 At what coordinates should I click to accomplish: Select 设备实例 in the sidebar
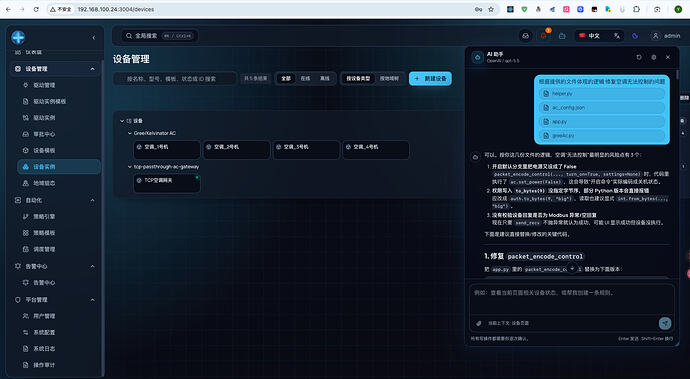coord(59,166)
